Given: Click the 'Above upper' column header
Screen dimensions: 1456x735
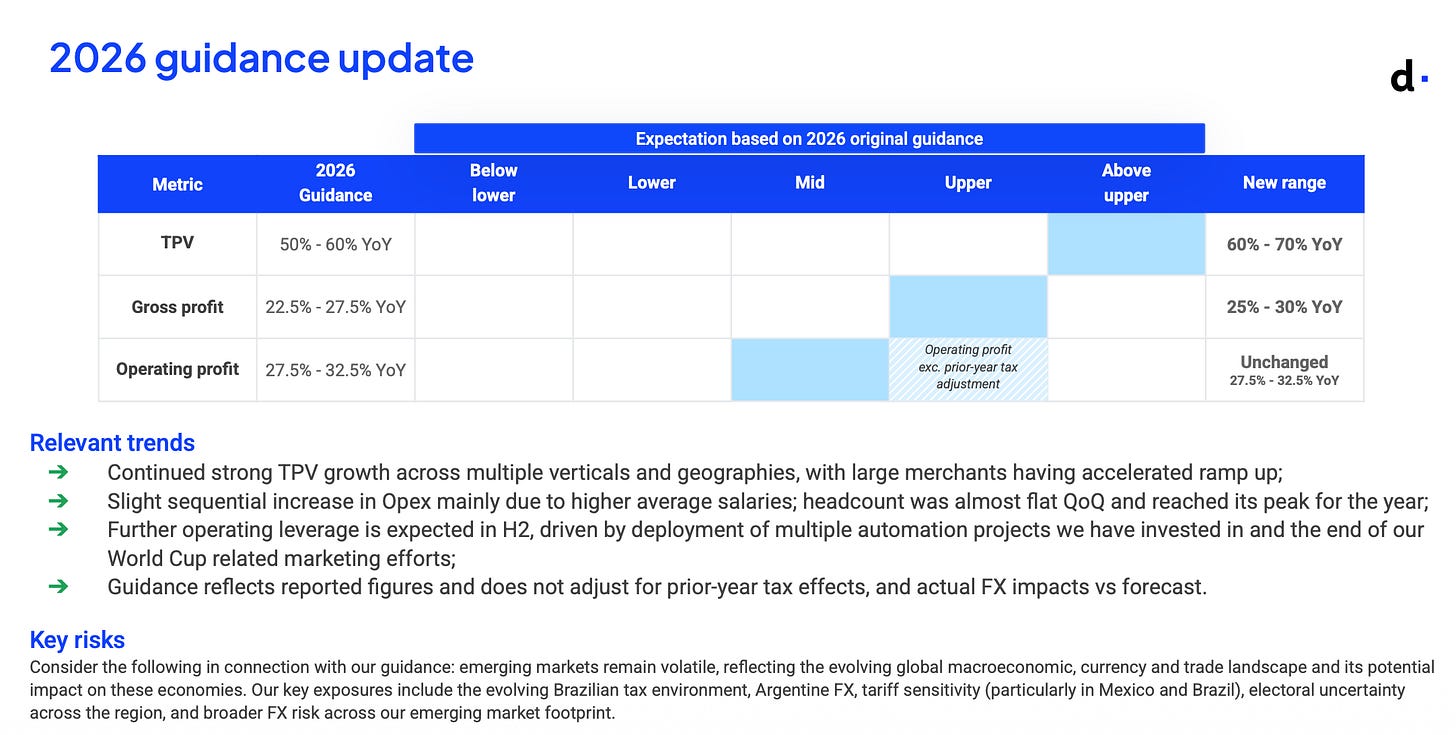Looking at the screenshot, I should point(1126,183).
